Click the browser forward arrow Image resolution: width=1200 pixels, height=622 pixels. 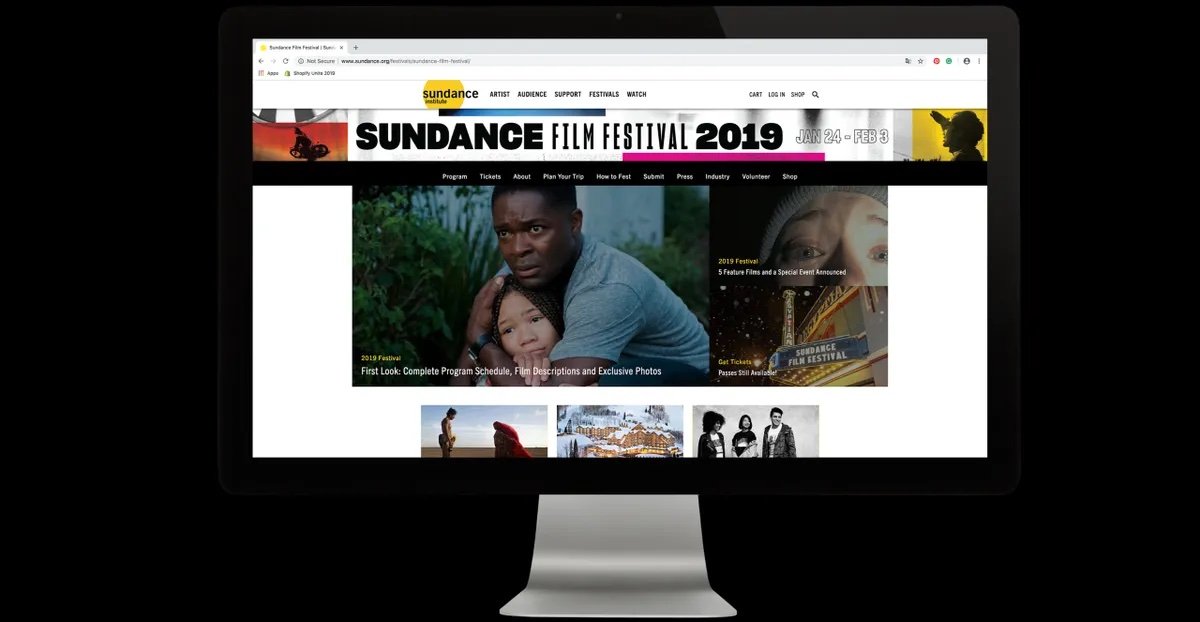click(273, 61)
